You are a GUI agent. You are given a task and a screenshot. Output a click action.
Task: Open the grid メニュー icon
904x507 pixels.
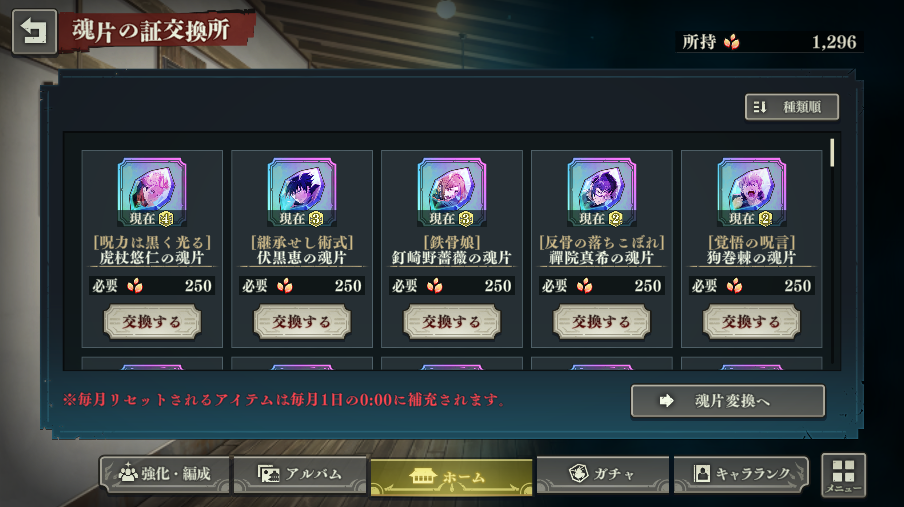coord(843,475)
